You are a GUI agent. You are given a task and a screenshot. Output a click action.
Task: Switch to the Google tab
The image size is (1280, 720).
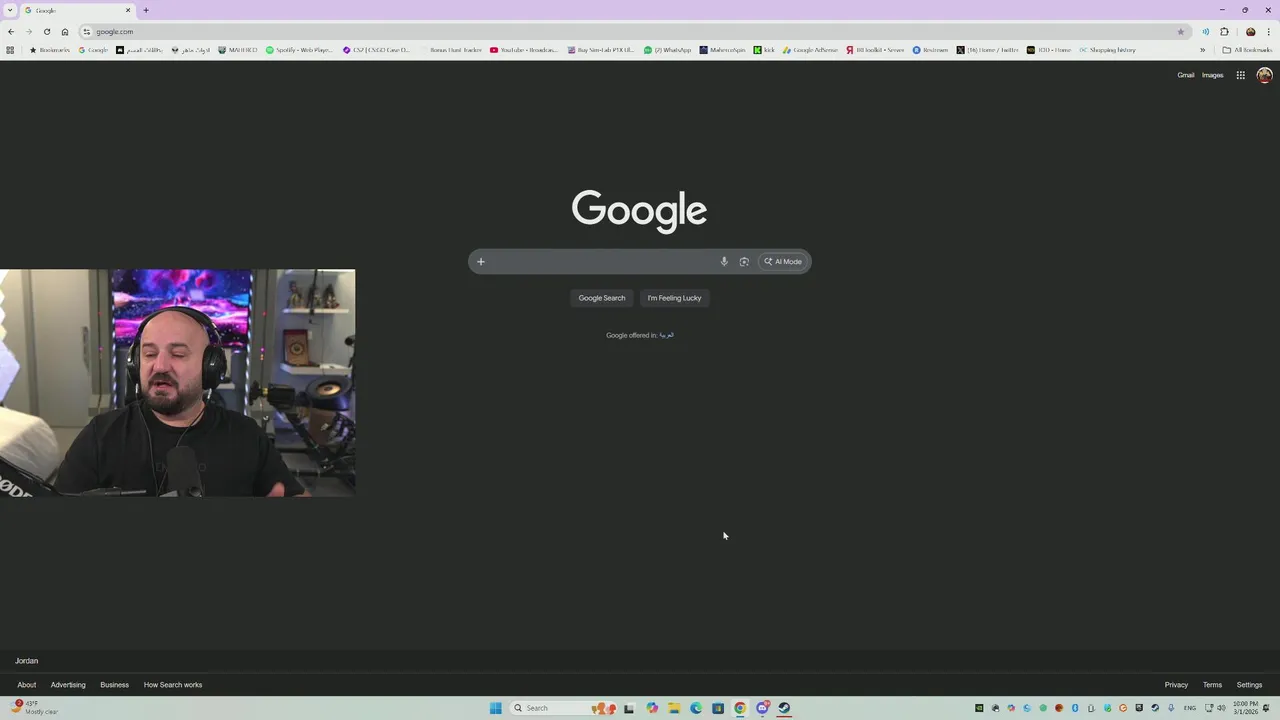[78, 10]
